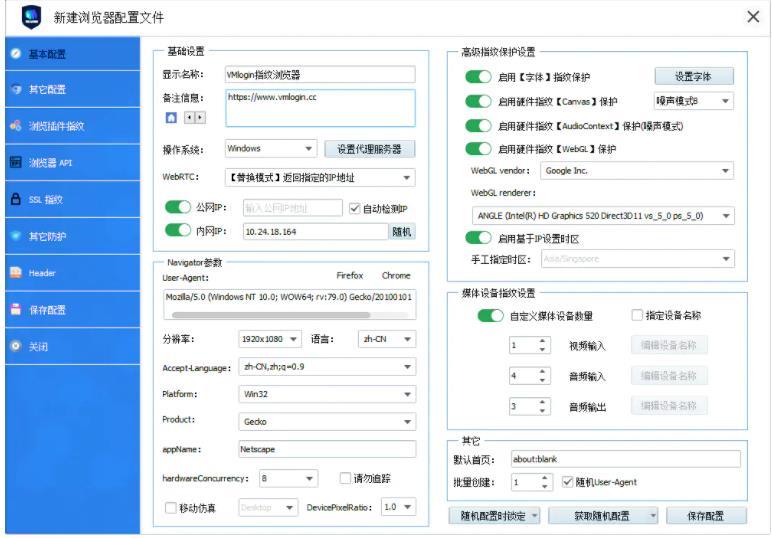Click the blue home icon under 备注信息
772x538 pixels.
tap(171, 118)
